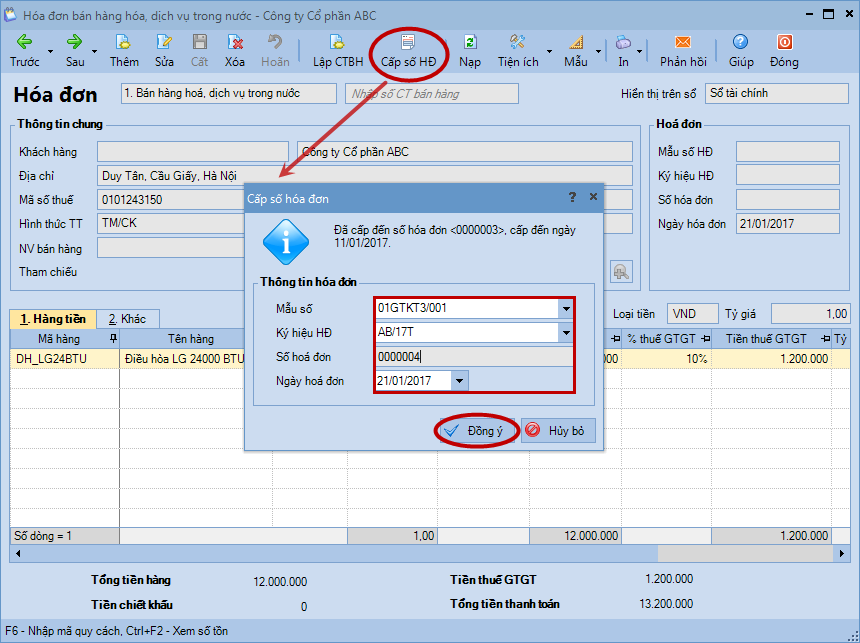Click the Xóa delete icon
This screenshot has width=860, height=643.
tap(235, 43)
